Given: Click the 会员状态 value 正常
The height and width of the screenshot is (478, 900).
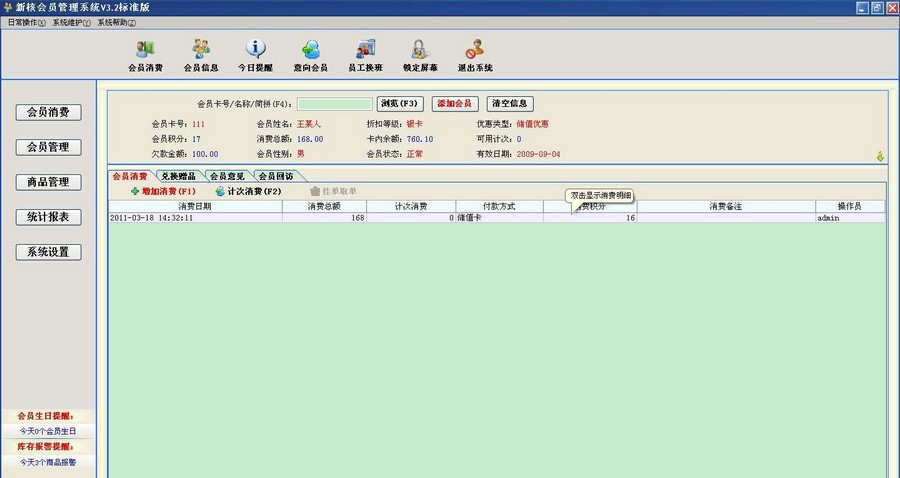Looking at the screenshot, I should (x=414, y=154).
